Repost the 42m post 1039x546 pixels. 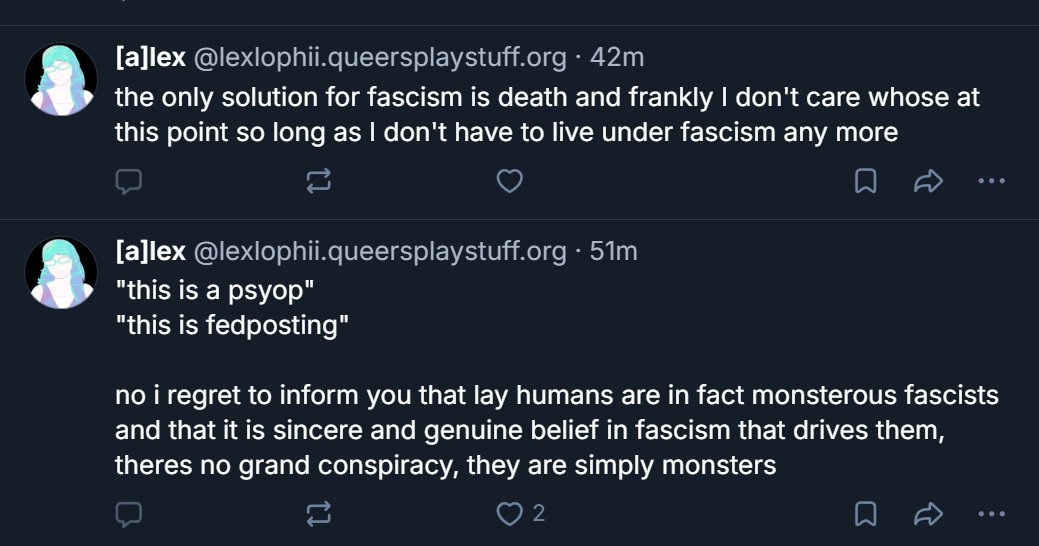[x=319, y=181]
